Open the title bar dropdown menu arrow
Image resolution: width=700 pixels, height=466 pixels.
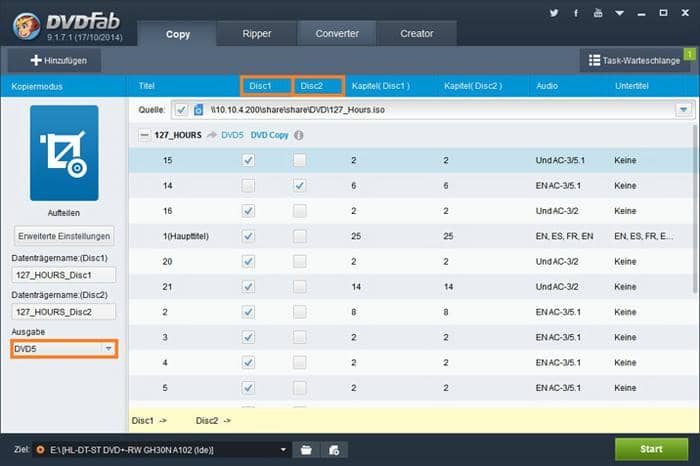(620, 13)
